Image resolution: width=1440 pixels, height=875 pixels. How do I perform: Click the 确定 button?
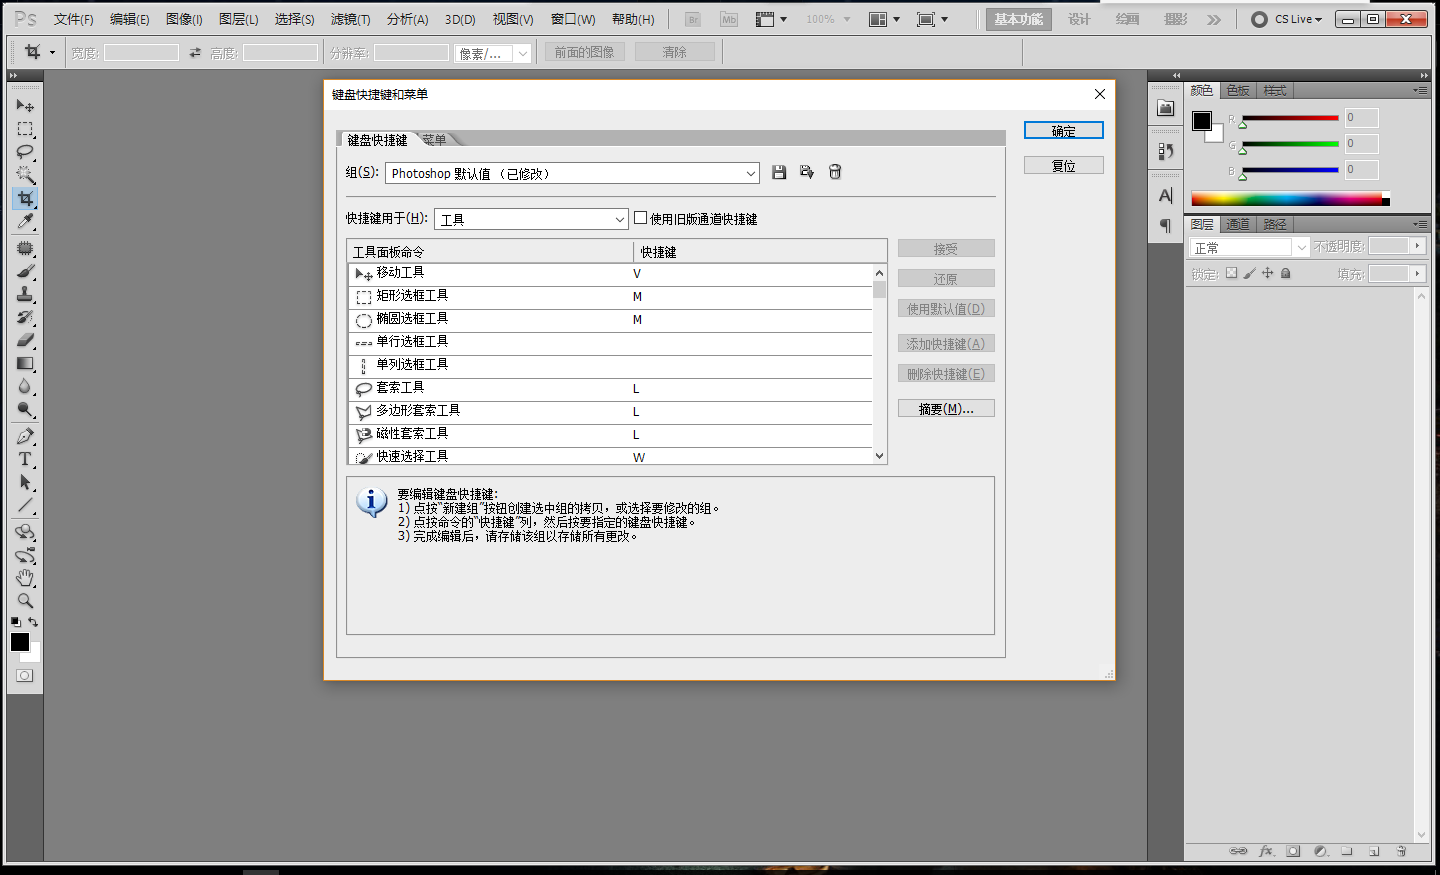pos(1064,131)
